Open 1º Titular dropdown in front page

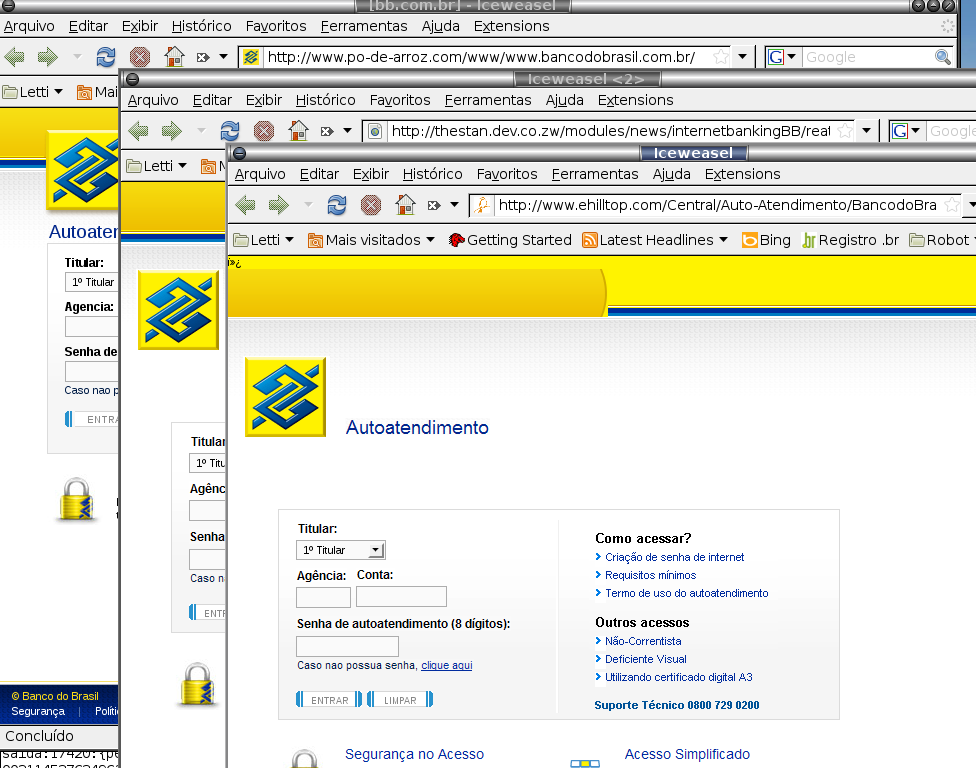pyautogui.click(x=340, y=550)
